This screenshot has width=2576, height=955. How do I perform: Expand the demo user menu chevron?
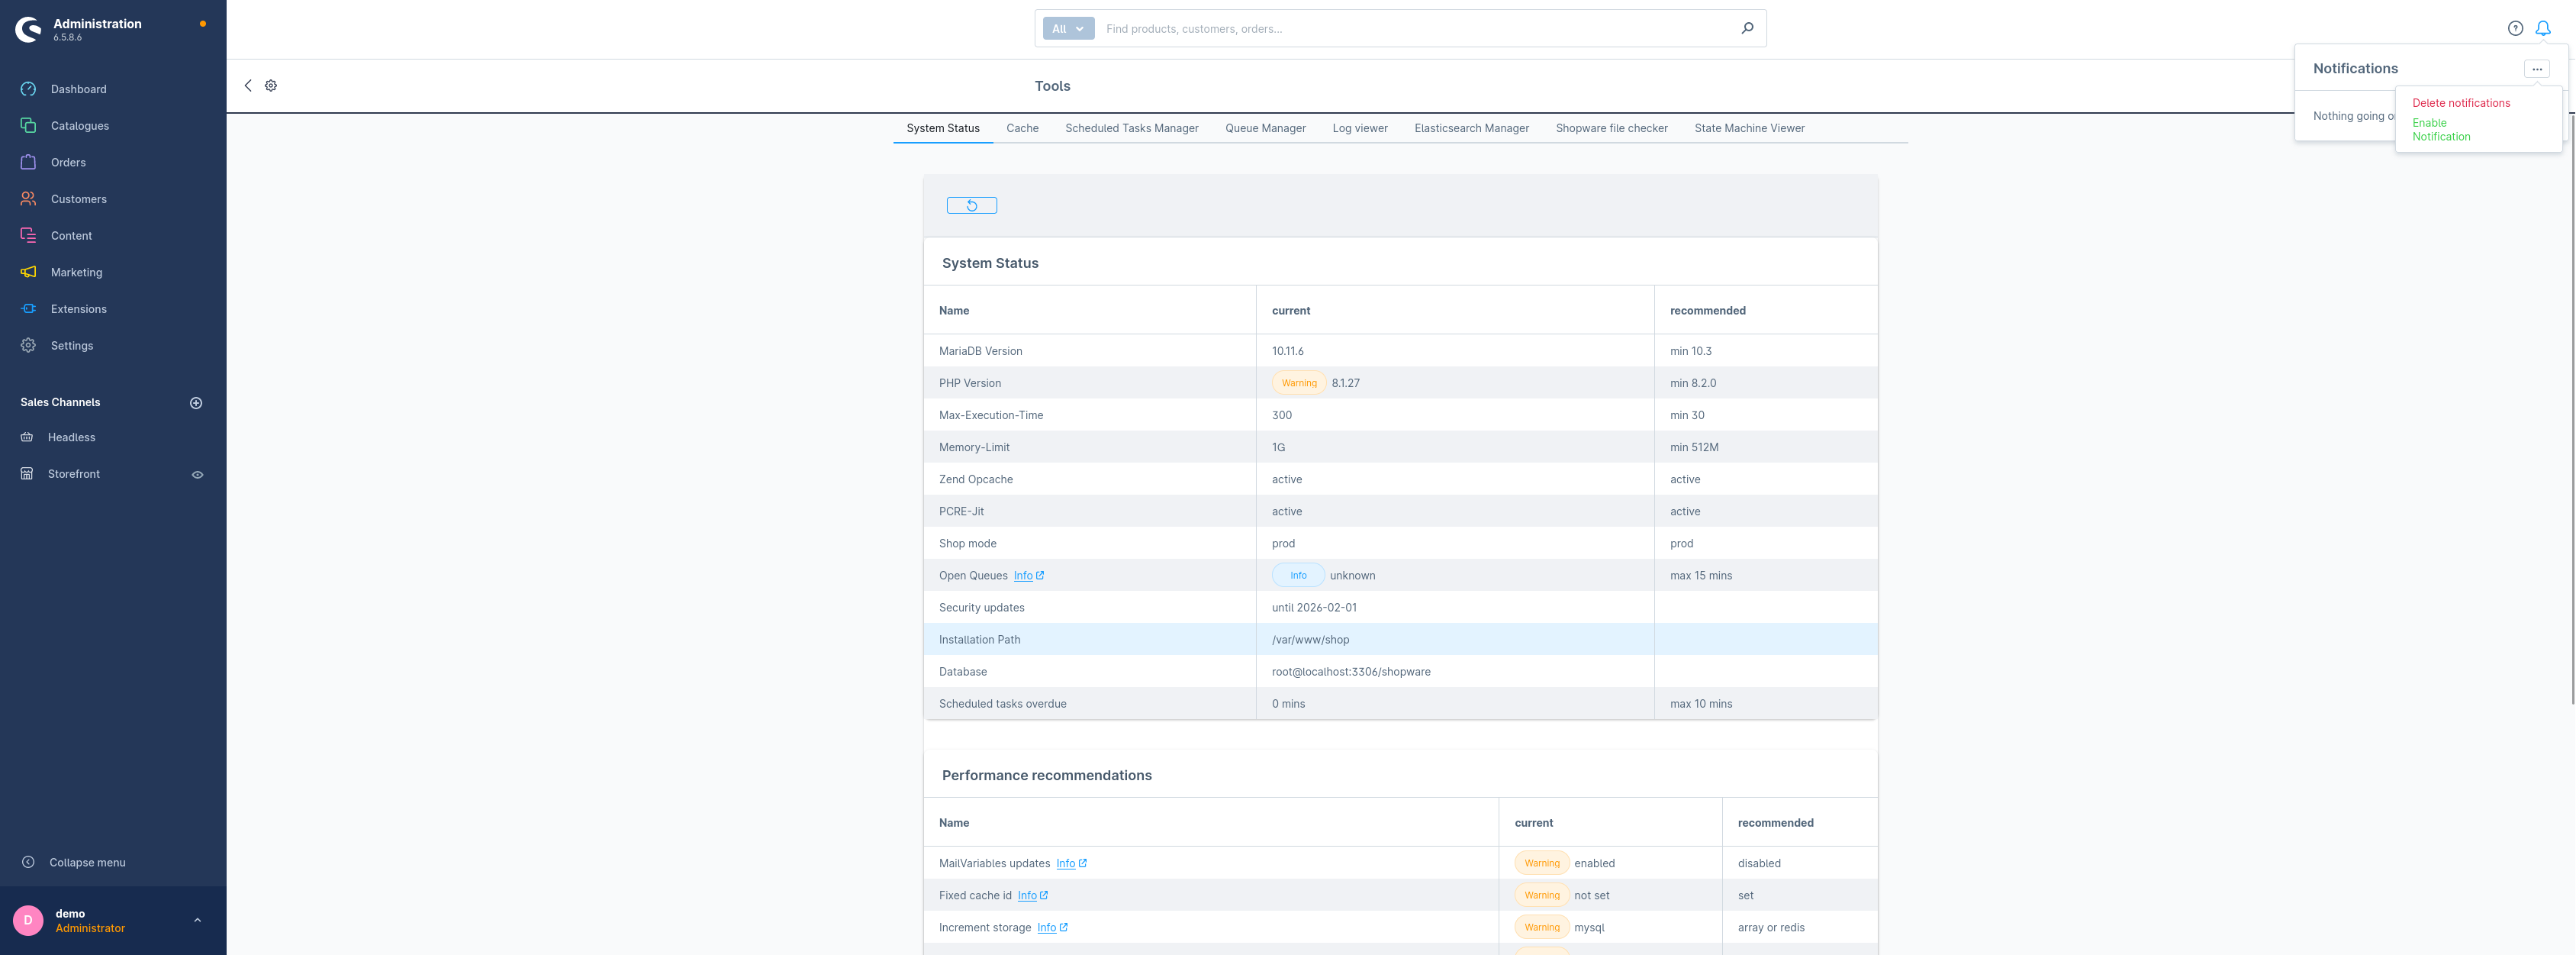click(x=197, y=920)
